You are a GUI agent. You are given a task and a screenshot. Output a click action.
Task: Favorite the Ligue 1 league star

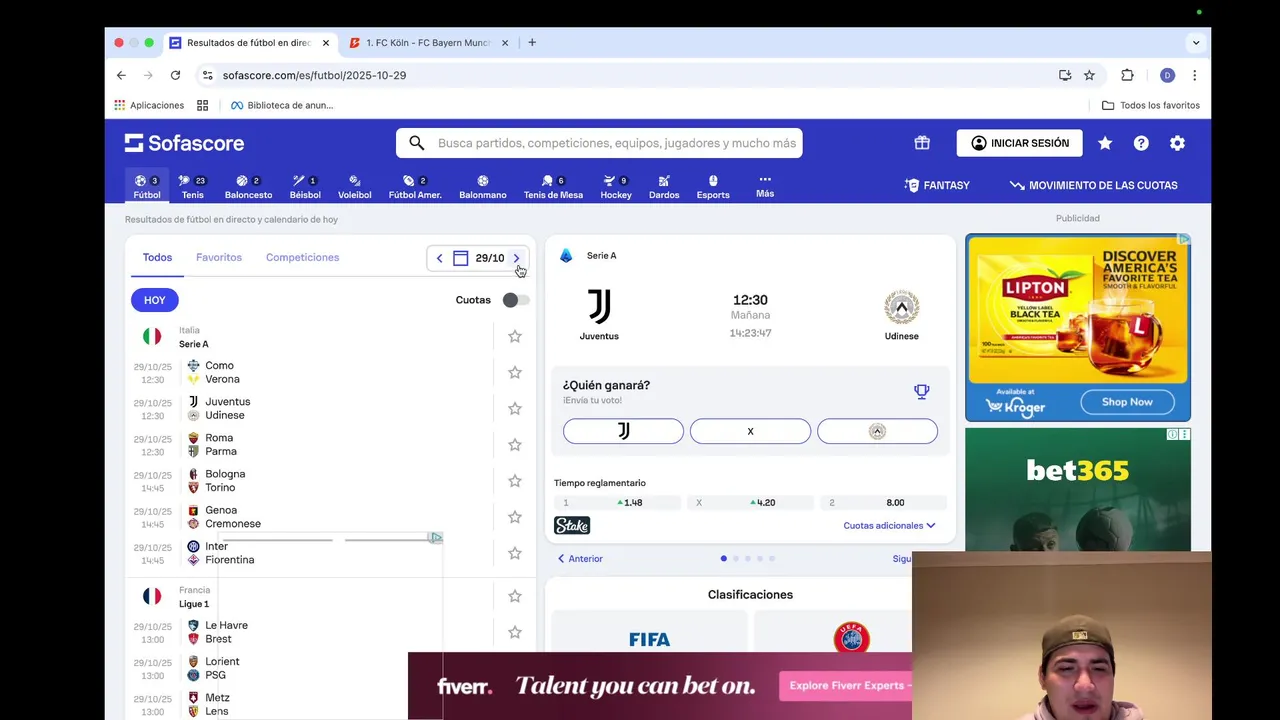tap(515, 596)
